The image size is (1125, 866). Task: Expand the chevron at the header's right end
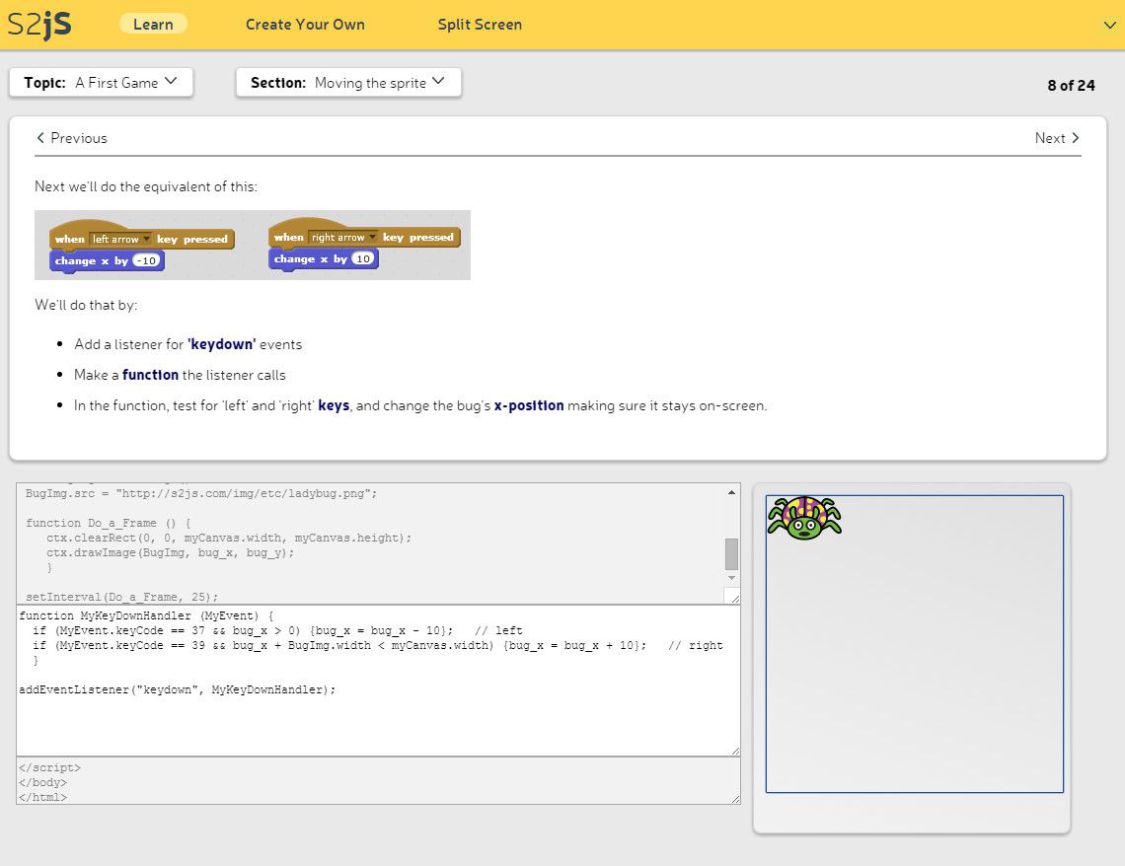(x=1108, y=25)
